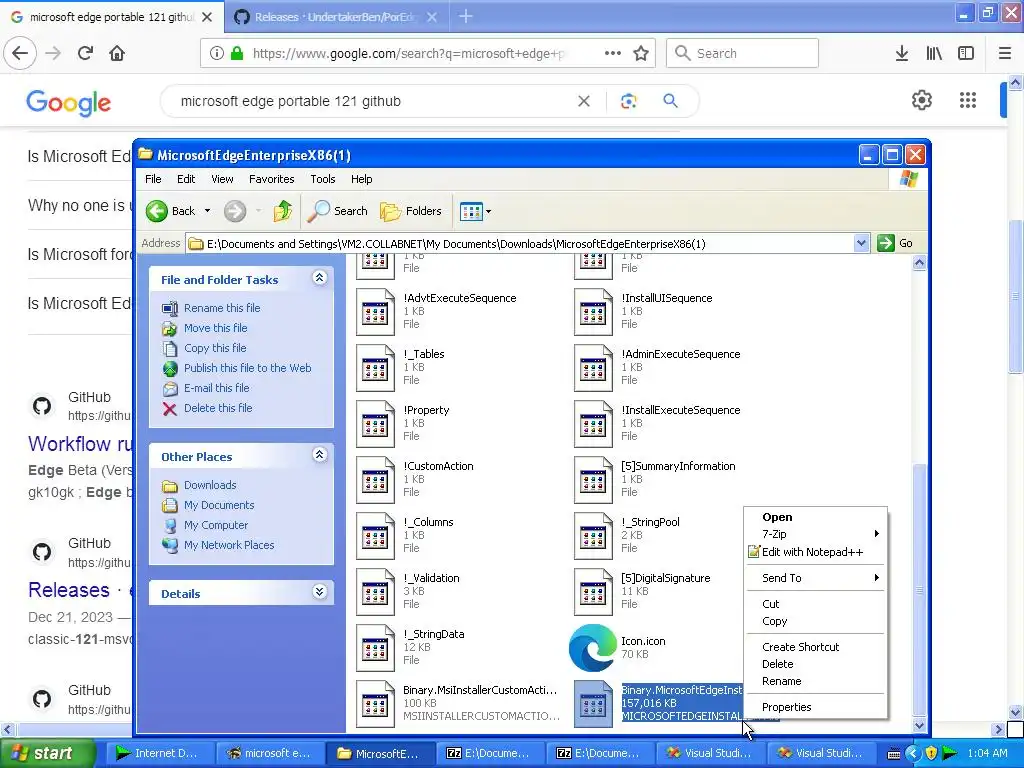Click Publish this file to the Web
The width and height of the screenshot is (1024, 768).
(x=248, y=368)
